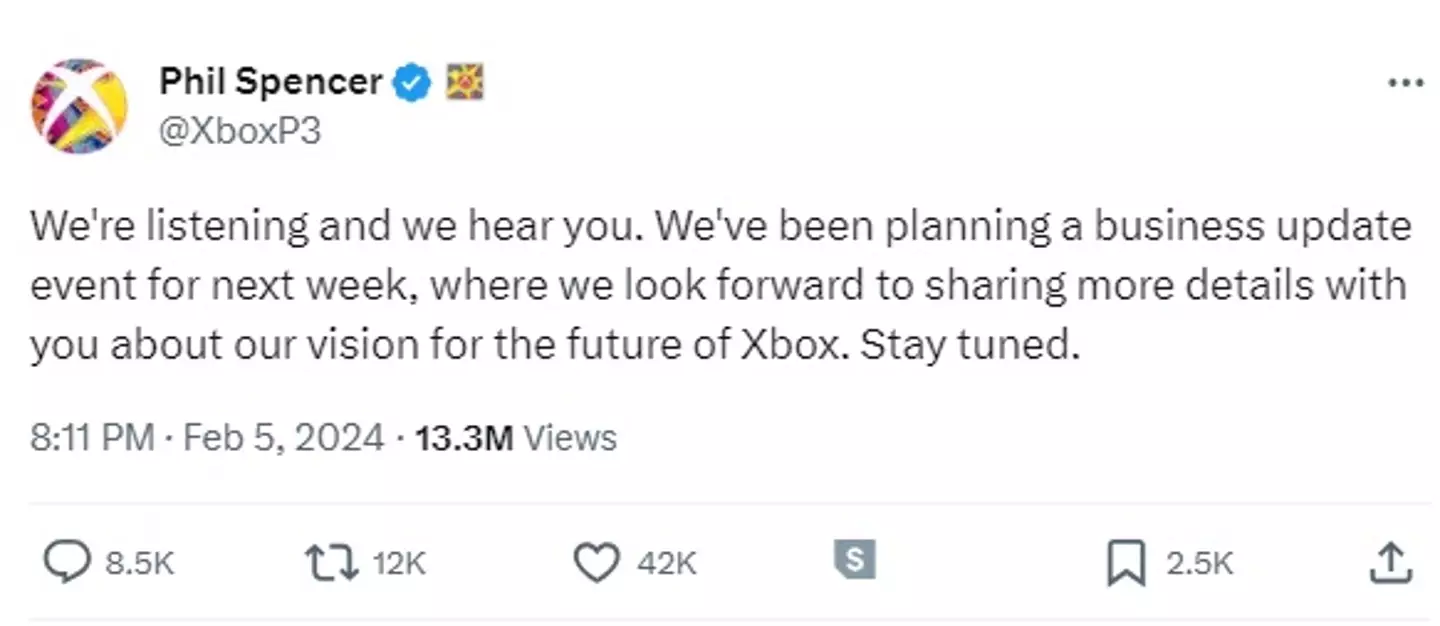Open the Phil Spencer display name link
This screenshot has height=626, width=1440.
tap(270, 82)
